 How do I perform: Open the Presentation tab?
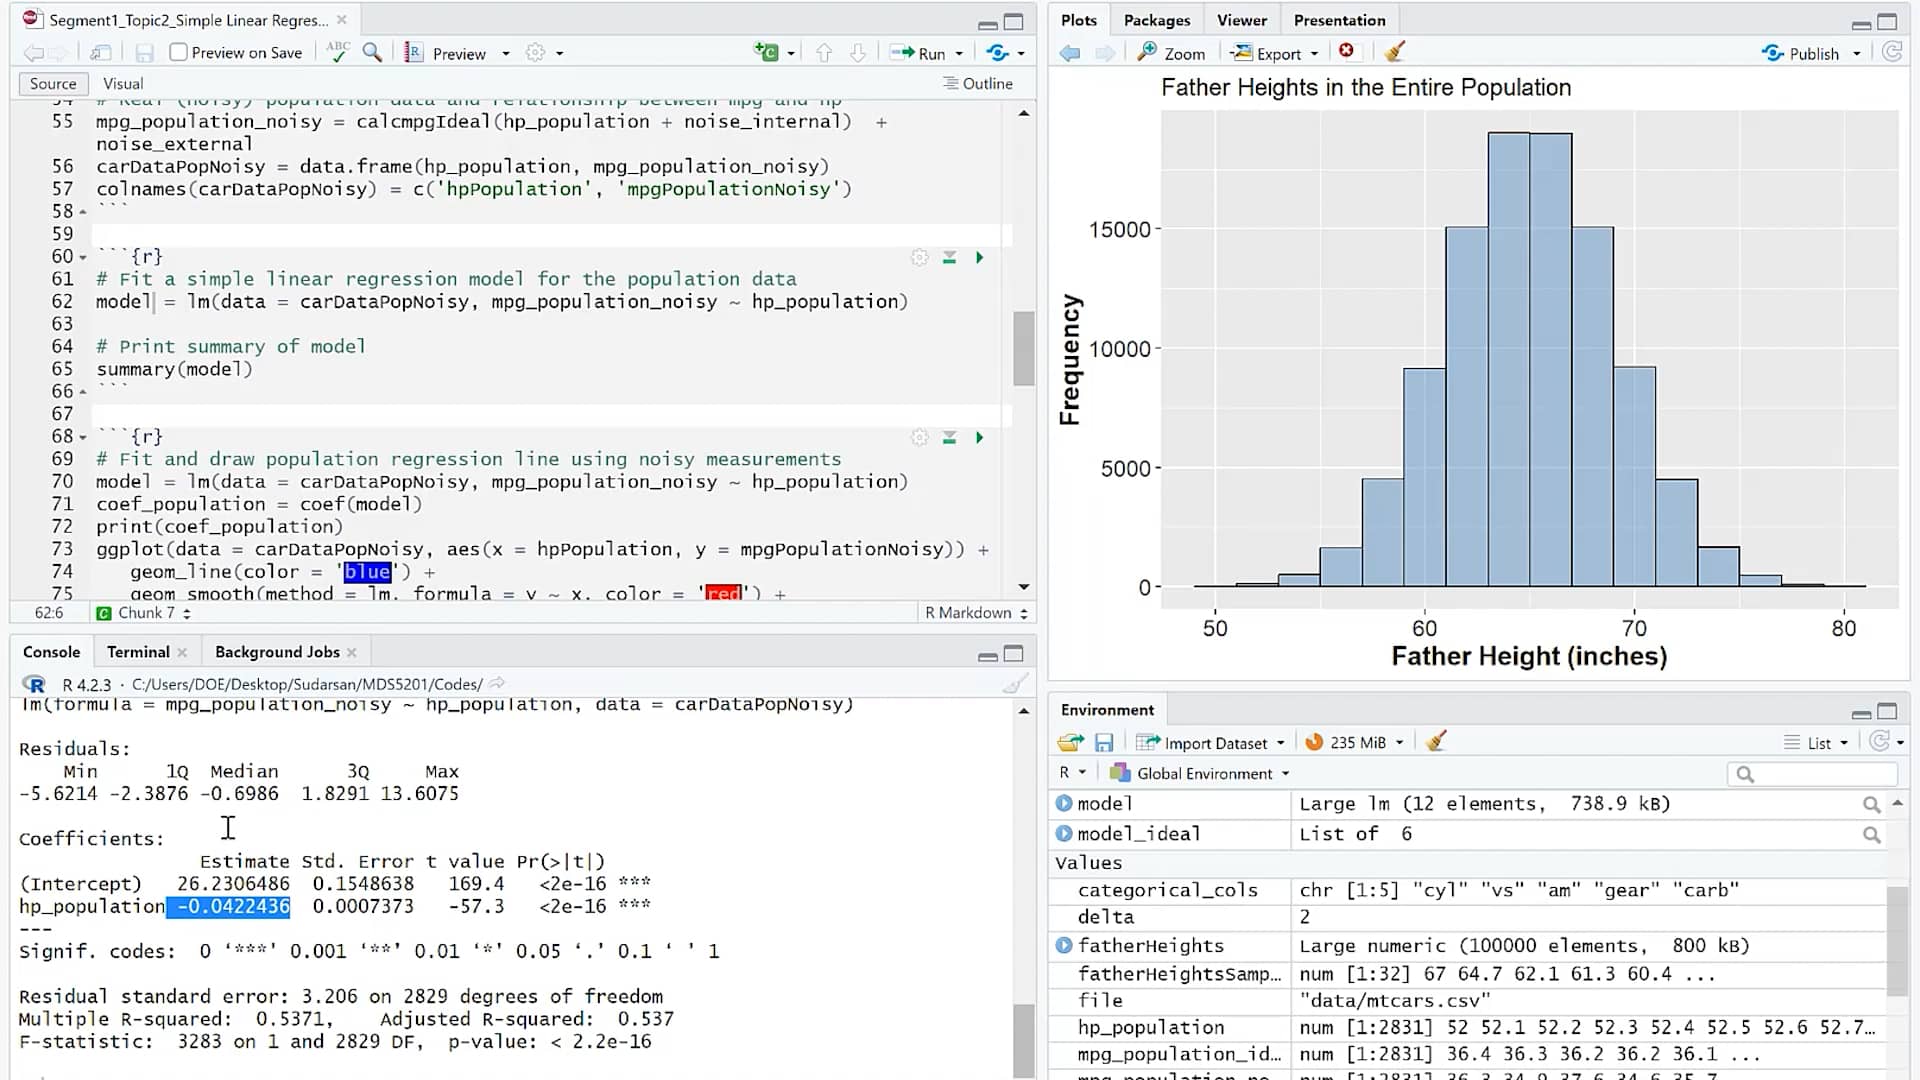point(1339,20)
